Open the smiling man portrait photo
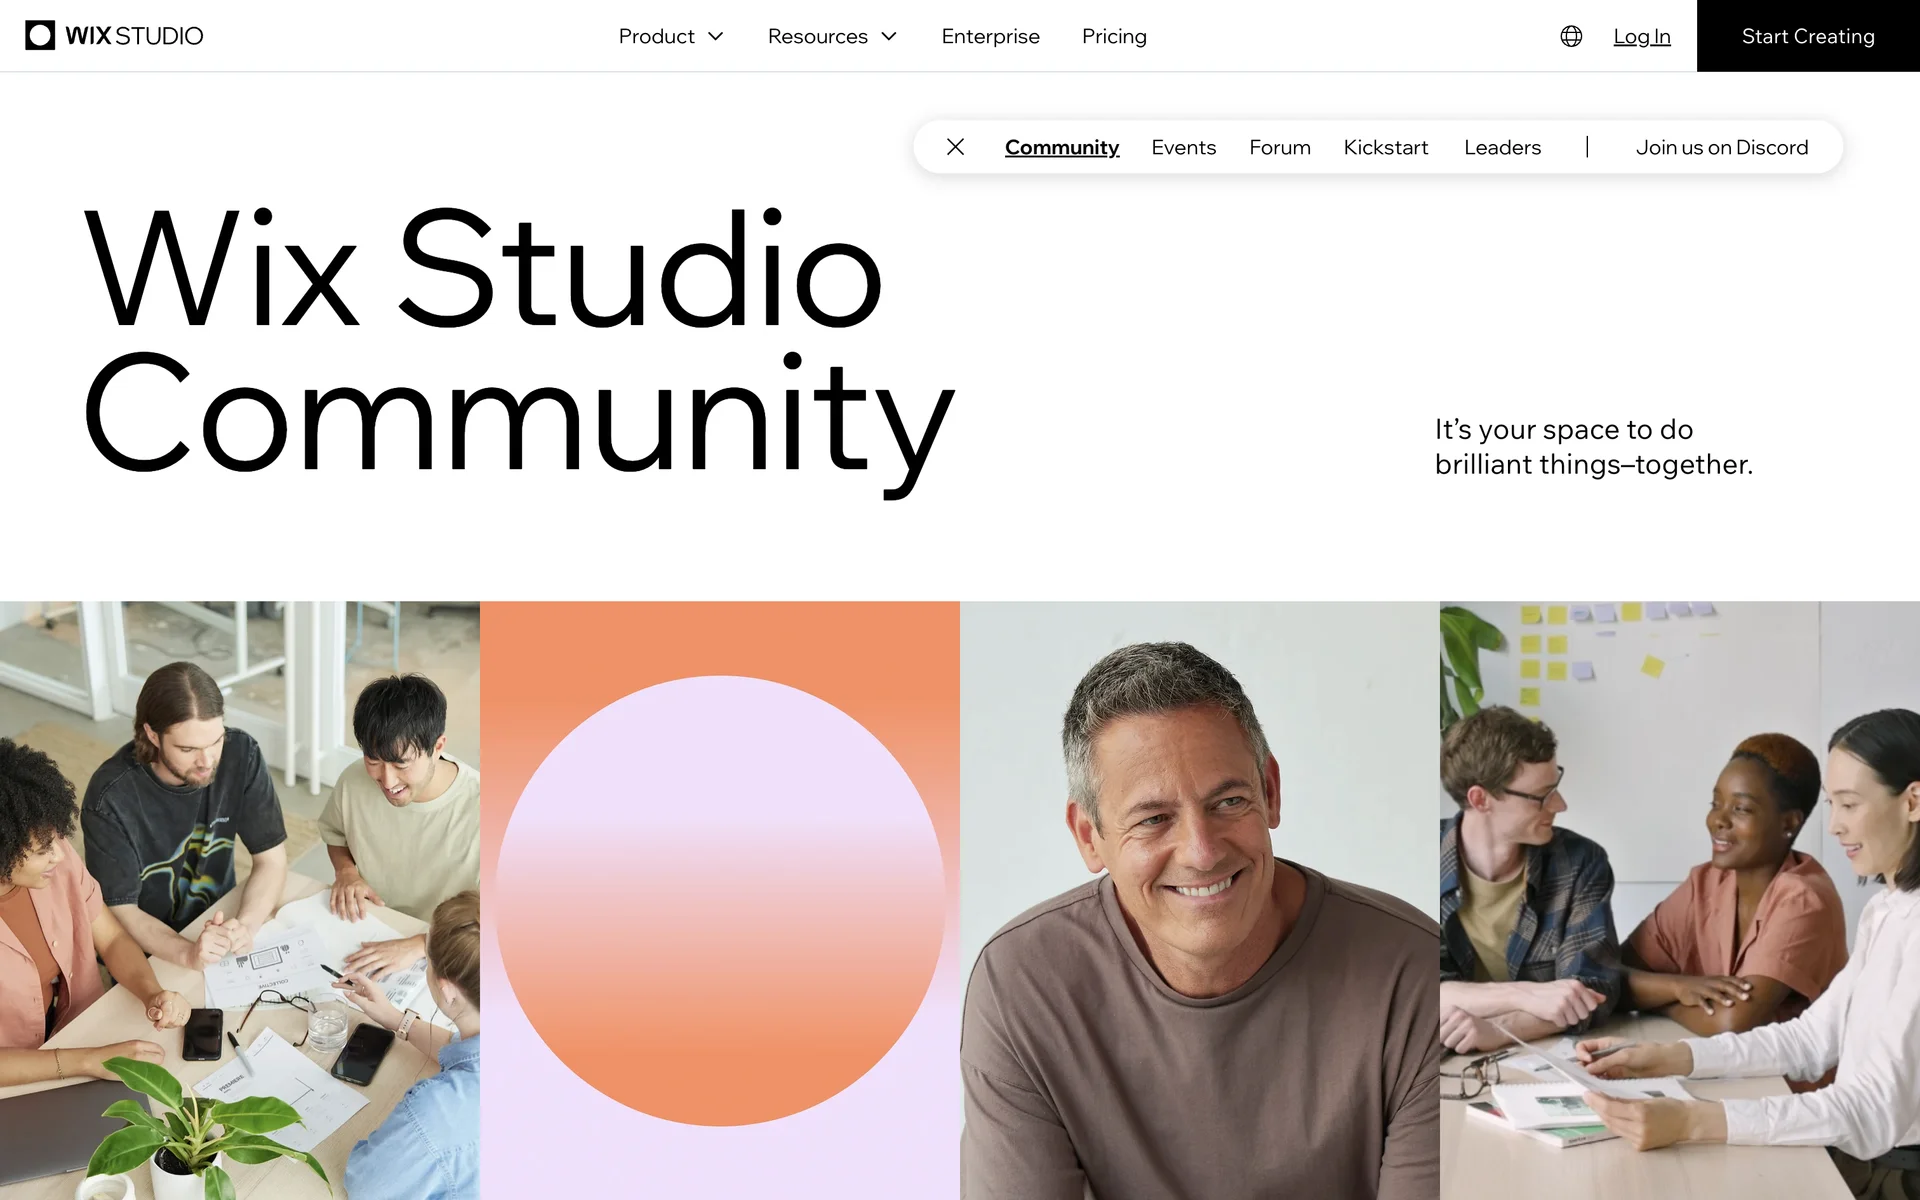The height and width of the screenshot is (1200, 1920). coord(1200,900)
